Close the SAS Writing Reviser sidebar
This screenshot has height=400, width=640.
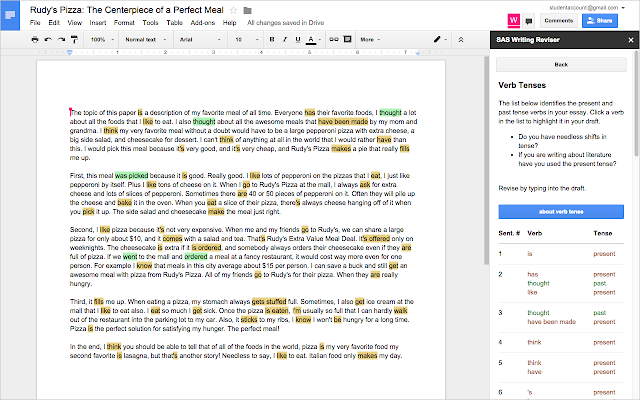[x=631, y=40]
